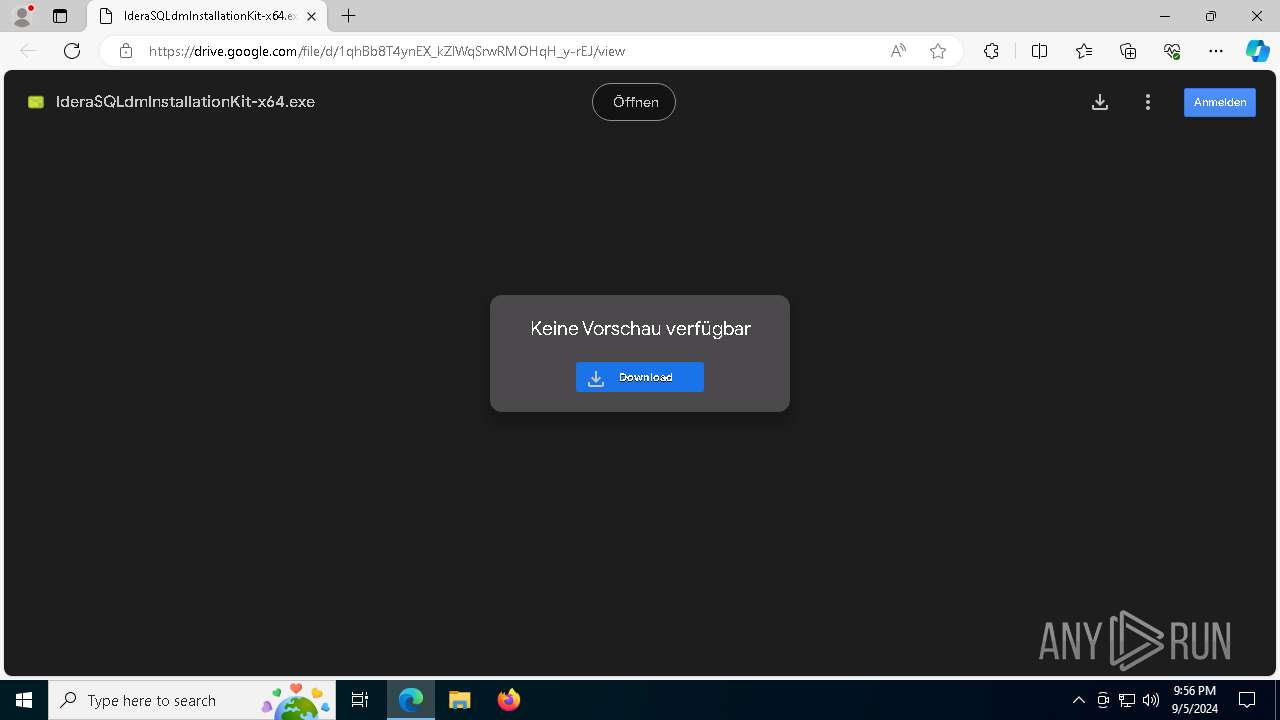Click the browser profile avatar icon
This screenshot has height=720, width=1280.
(x=22, y=16)
